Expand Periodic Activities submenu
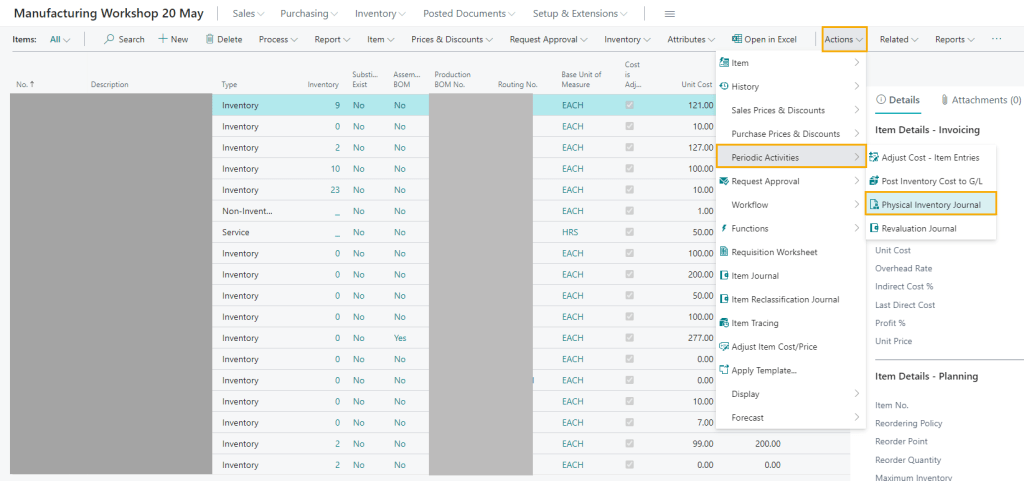The height and width of the screenshot is (481, 1024). [790, 157]
